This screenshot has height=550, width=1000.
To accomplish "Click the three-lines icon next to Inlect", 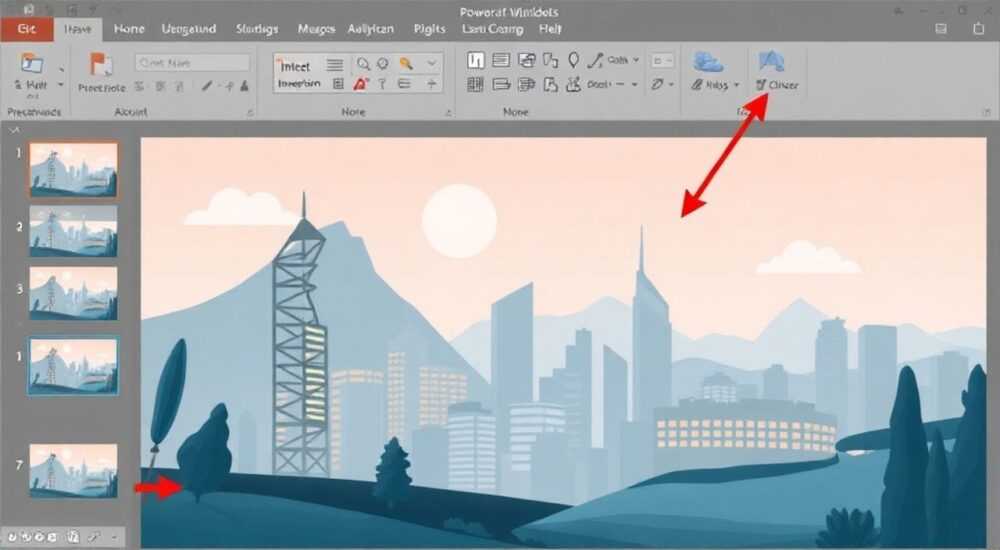I will [x=335, y=64].
